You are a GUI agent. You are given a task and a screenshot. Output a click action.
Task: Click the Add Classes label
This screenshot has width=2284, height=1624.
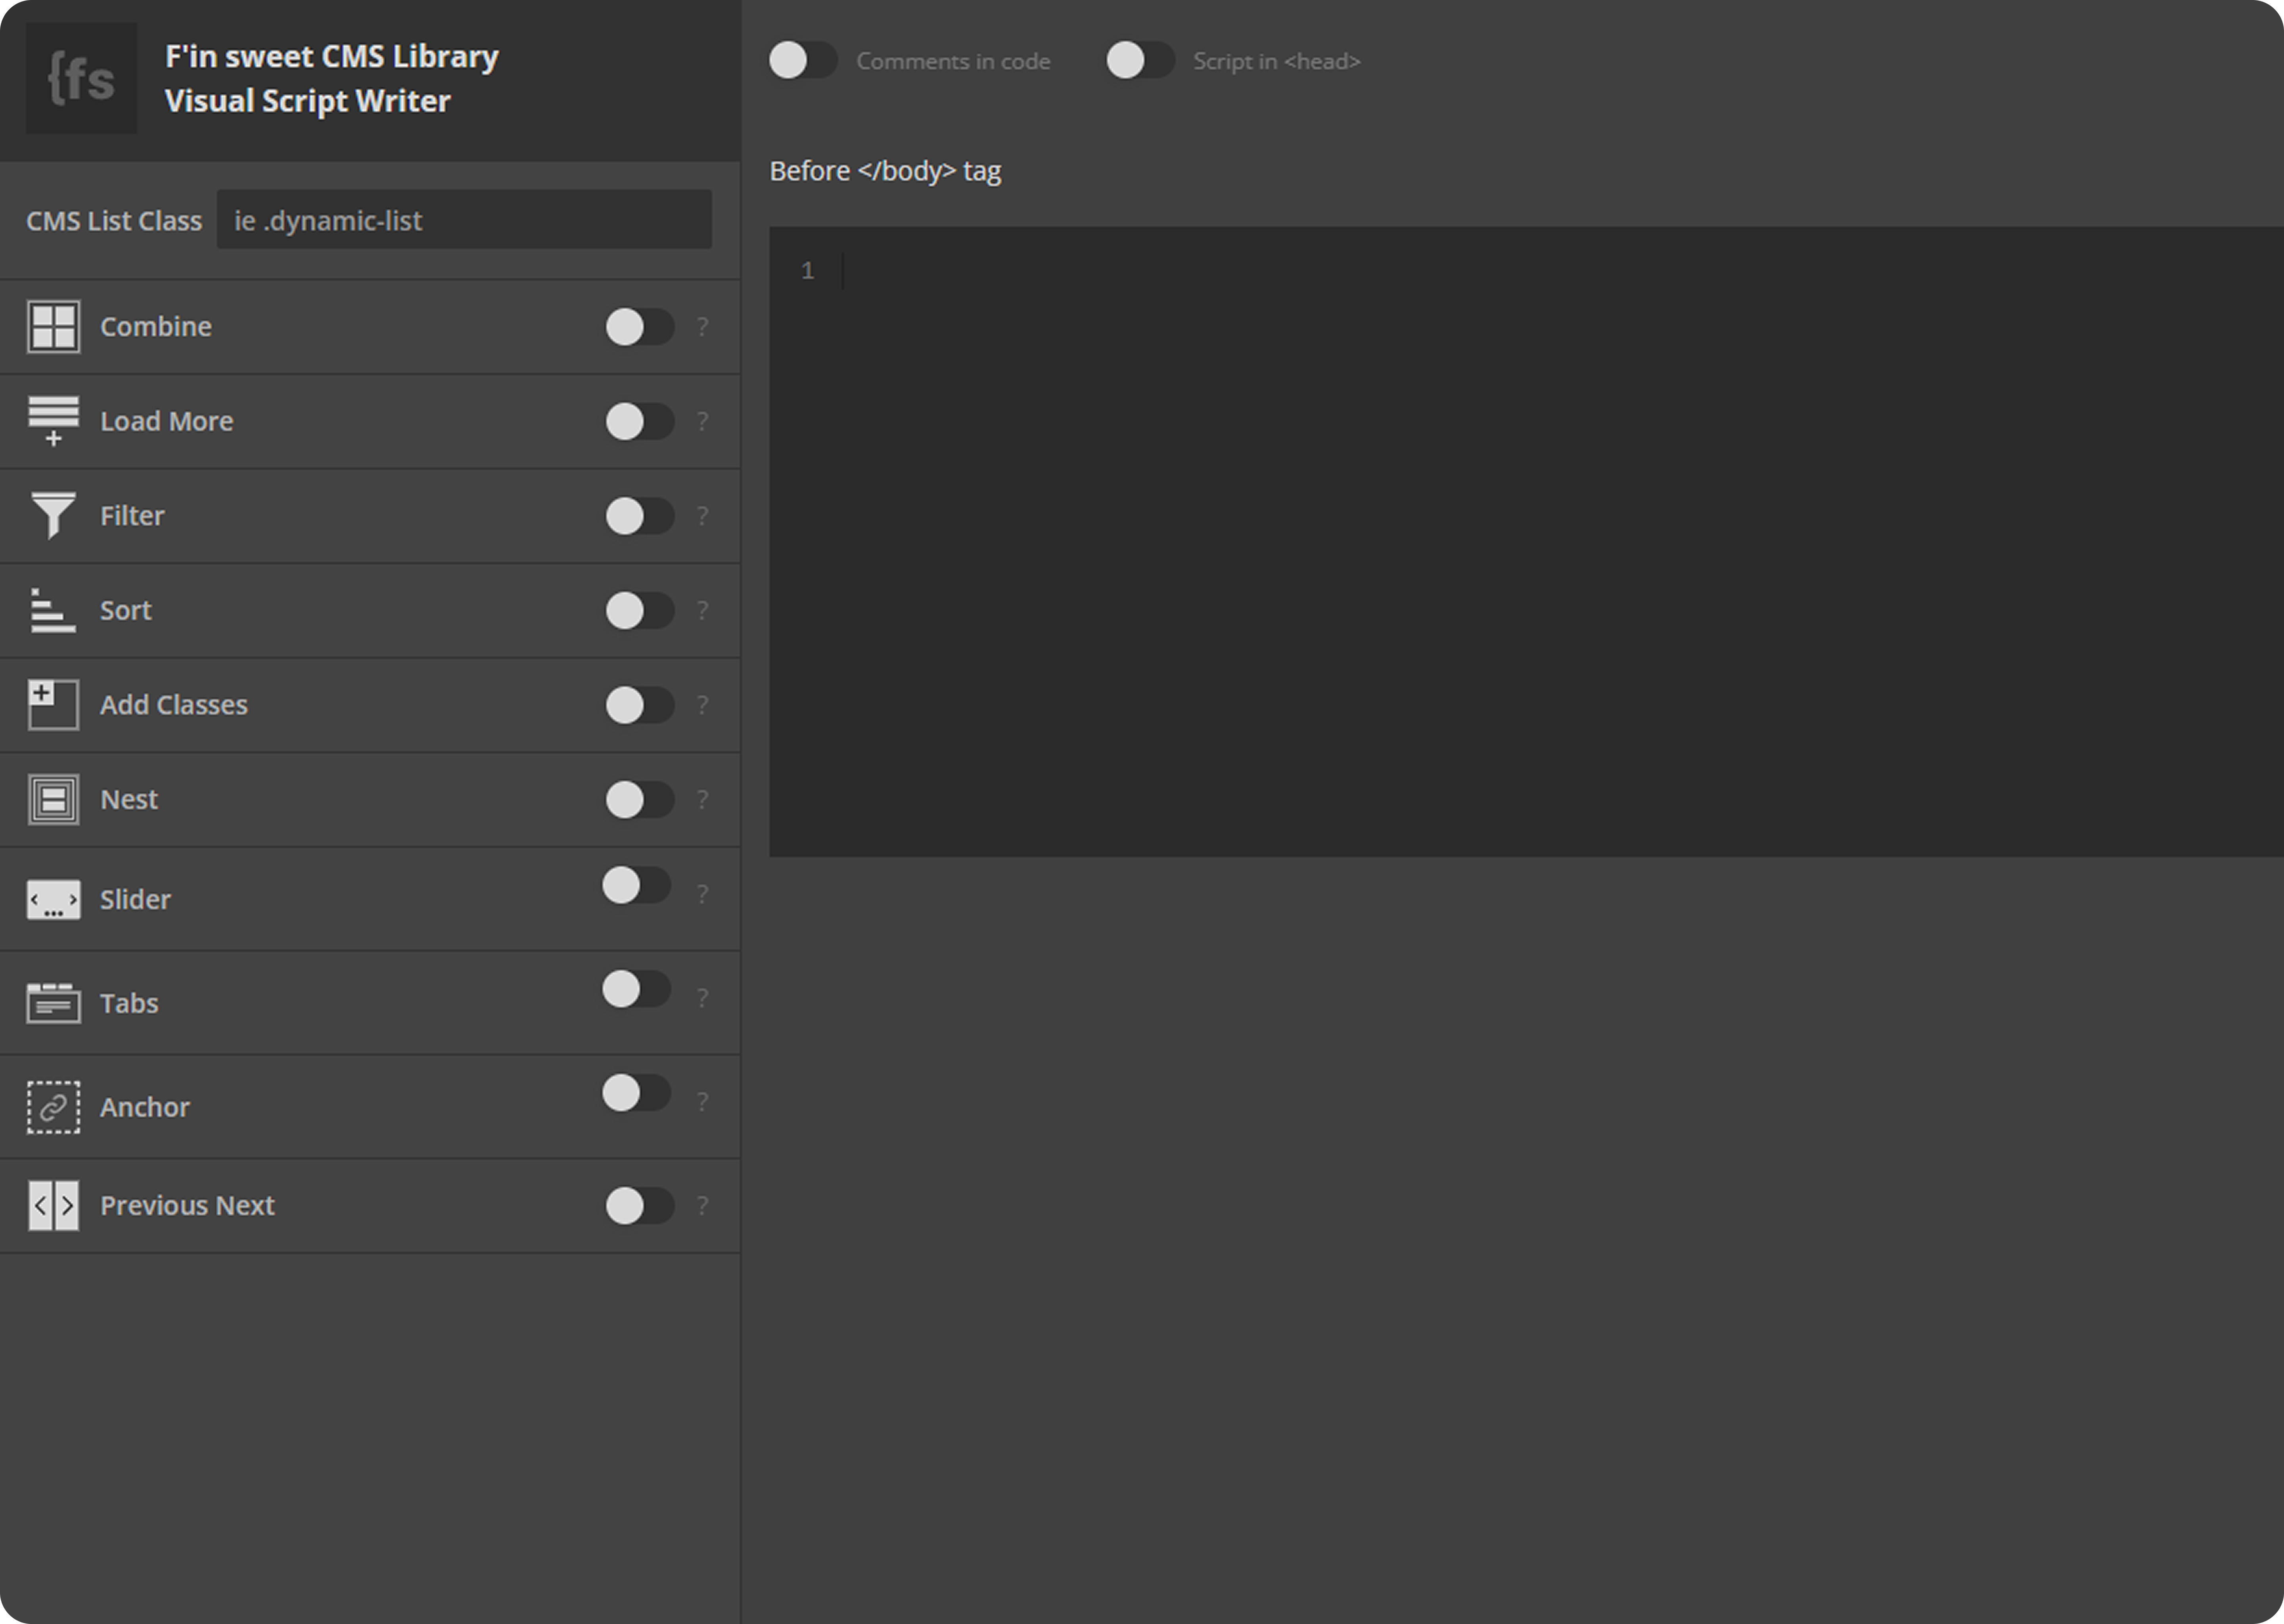point(174,705)
